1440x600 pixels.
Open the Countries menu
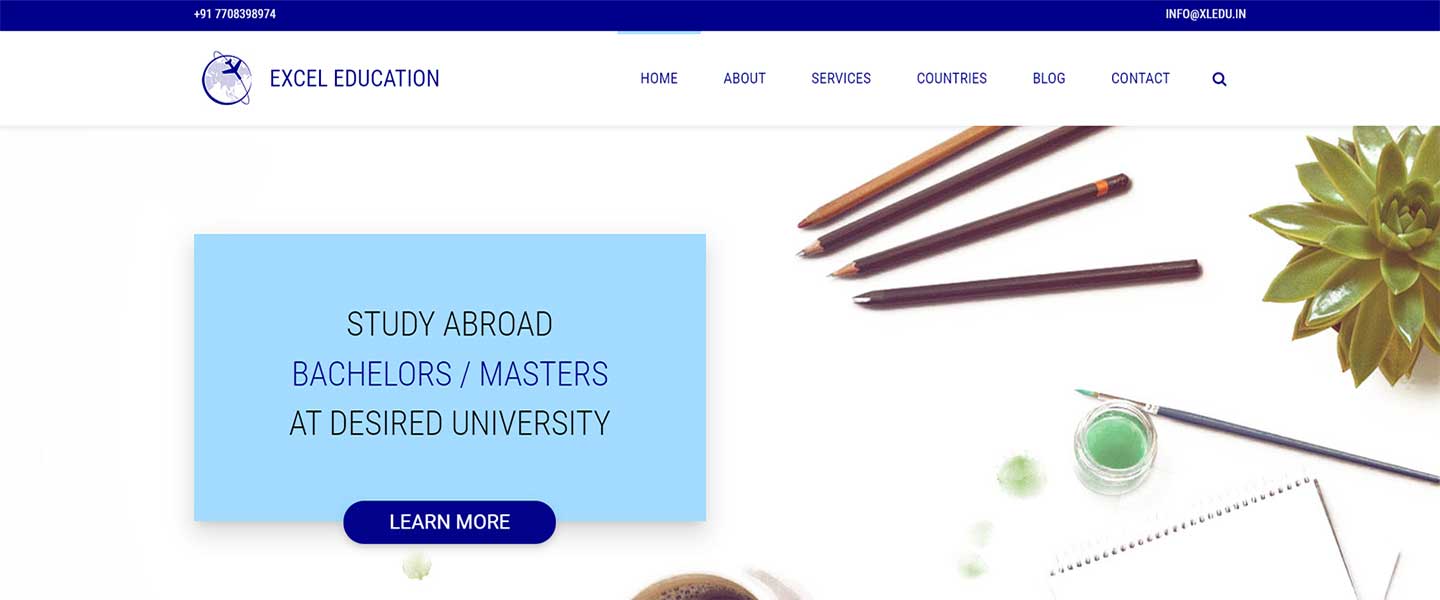click(952, 78)
